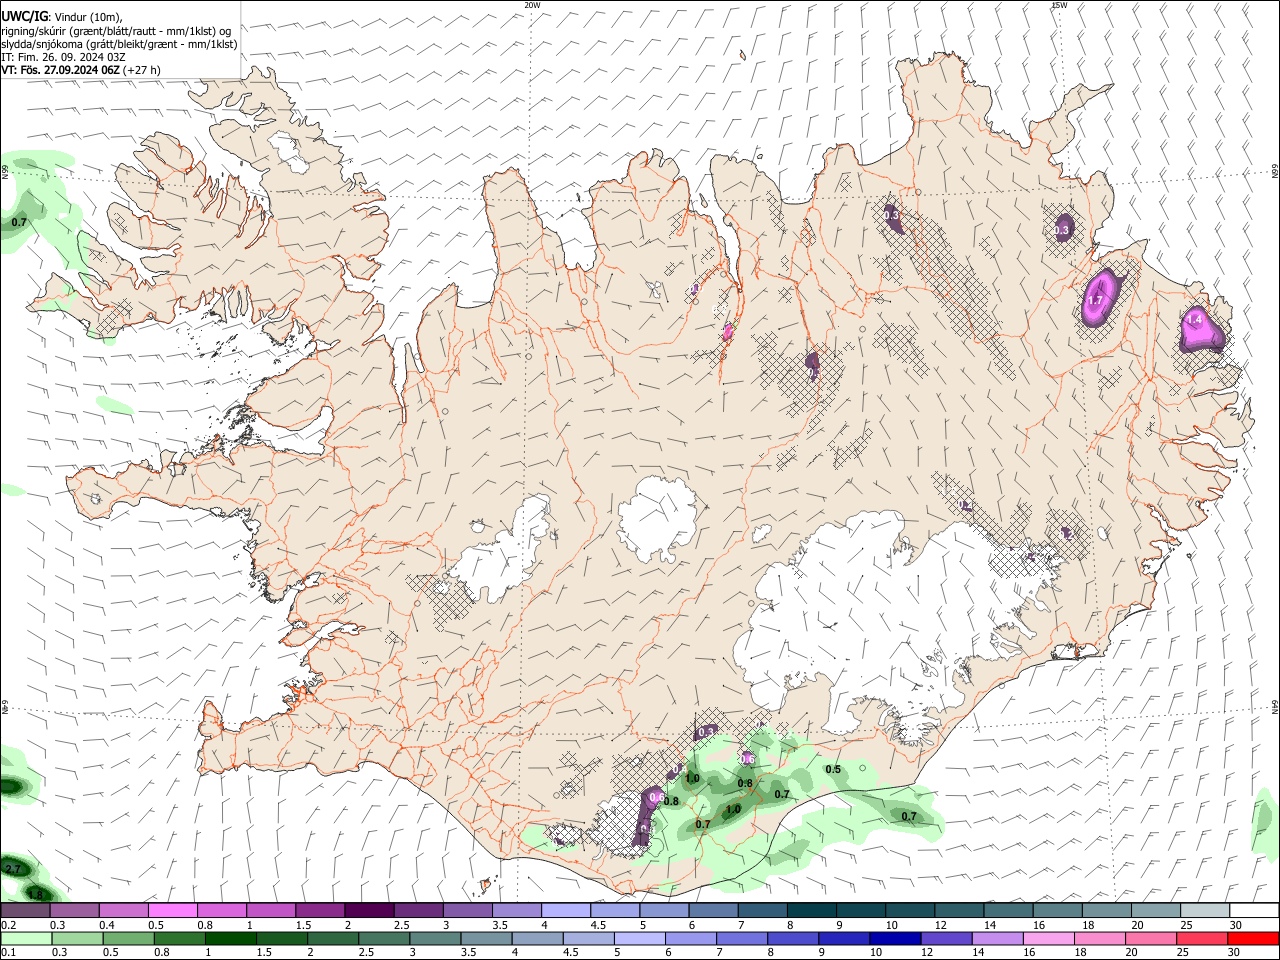The image size is (1280, 960).
Task: Click the '20W' longitude label at top
Action: click(532, 5)
